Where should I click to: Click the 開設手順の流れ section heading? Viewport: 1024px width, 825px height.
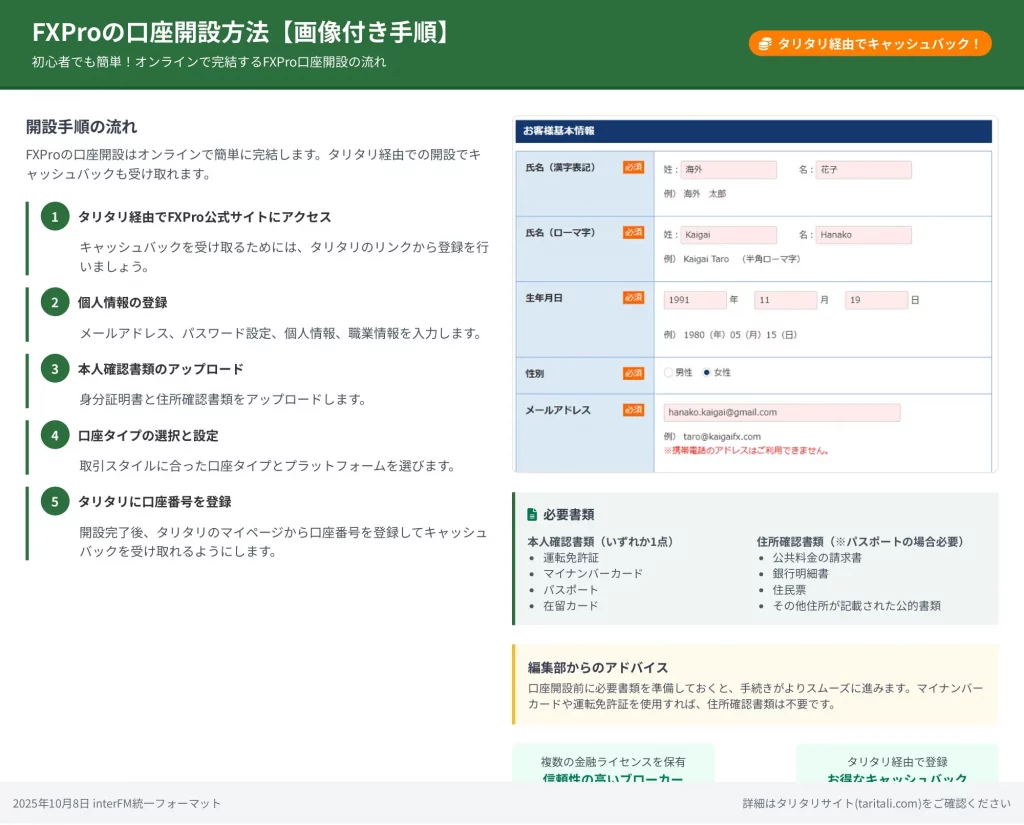pyautogui.click(x=82, y=127)
